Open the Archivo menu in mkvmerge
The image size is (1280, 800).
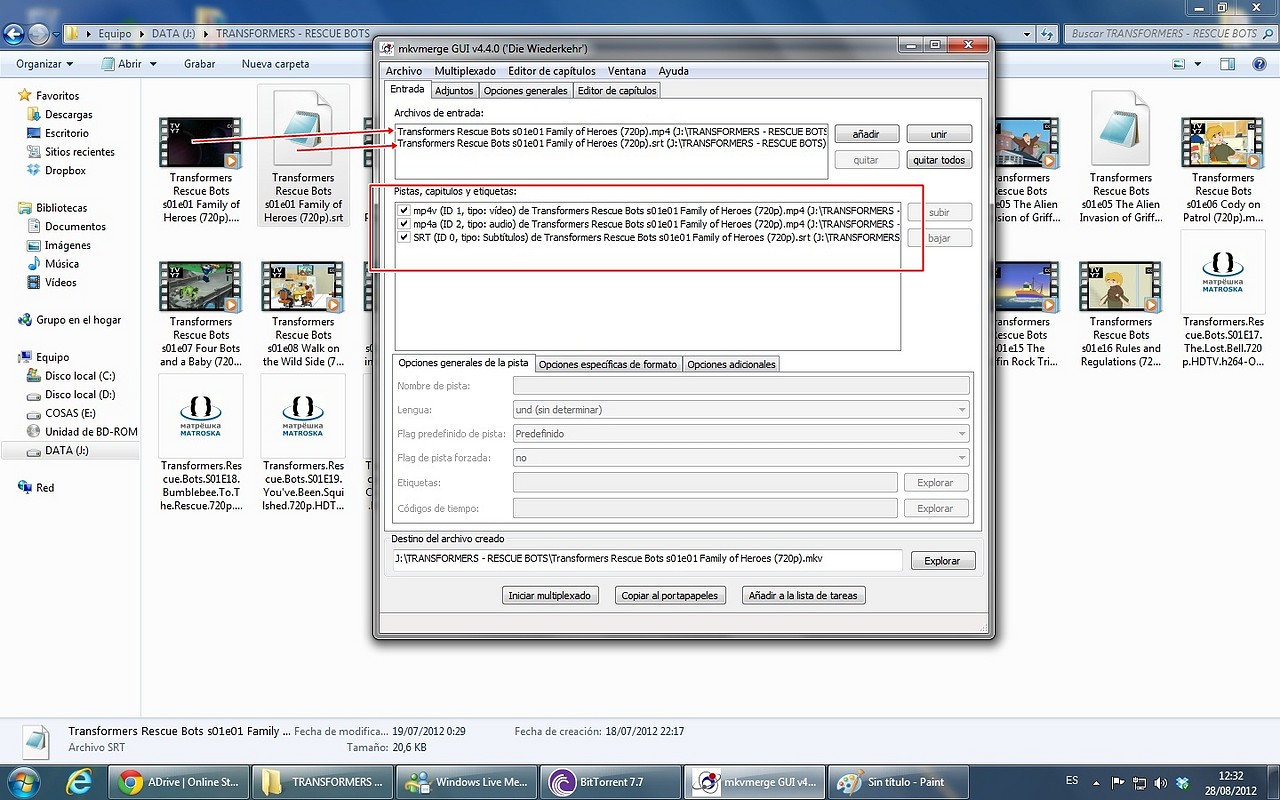(x=404, y=71)
